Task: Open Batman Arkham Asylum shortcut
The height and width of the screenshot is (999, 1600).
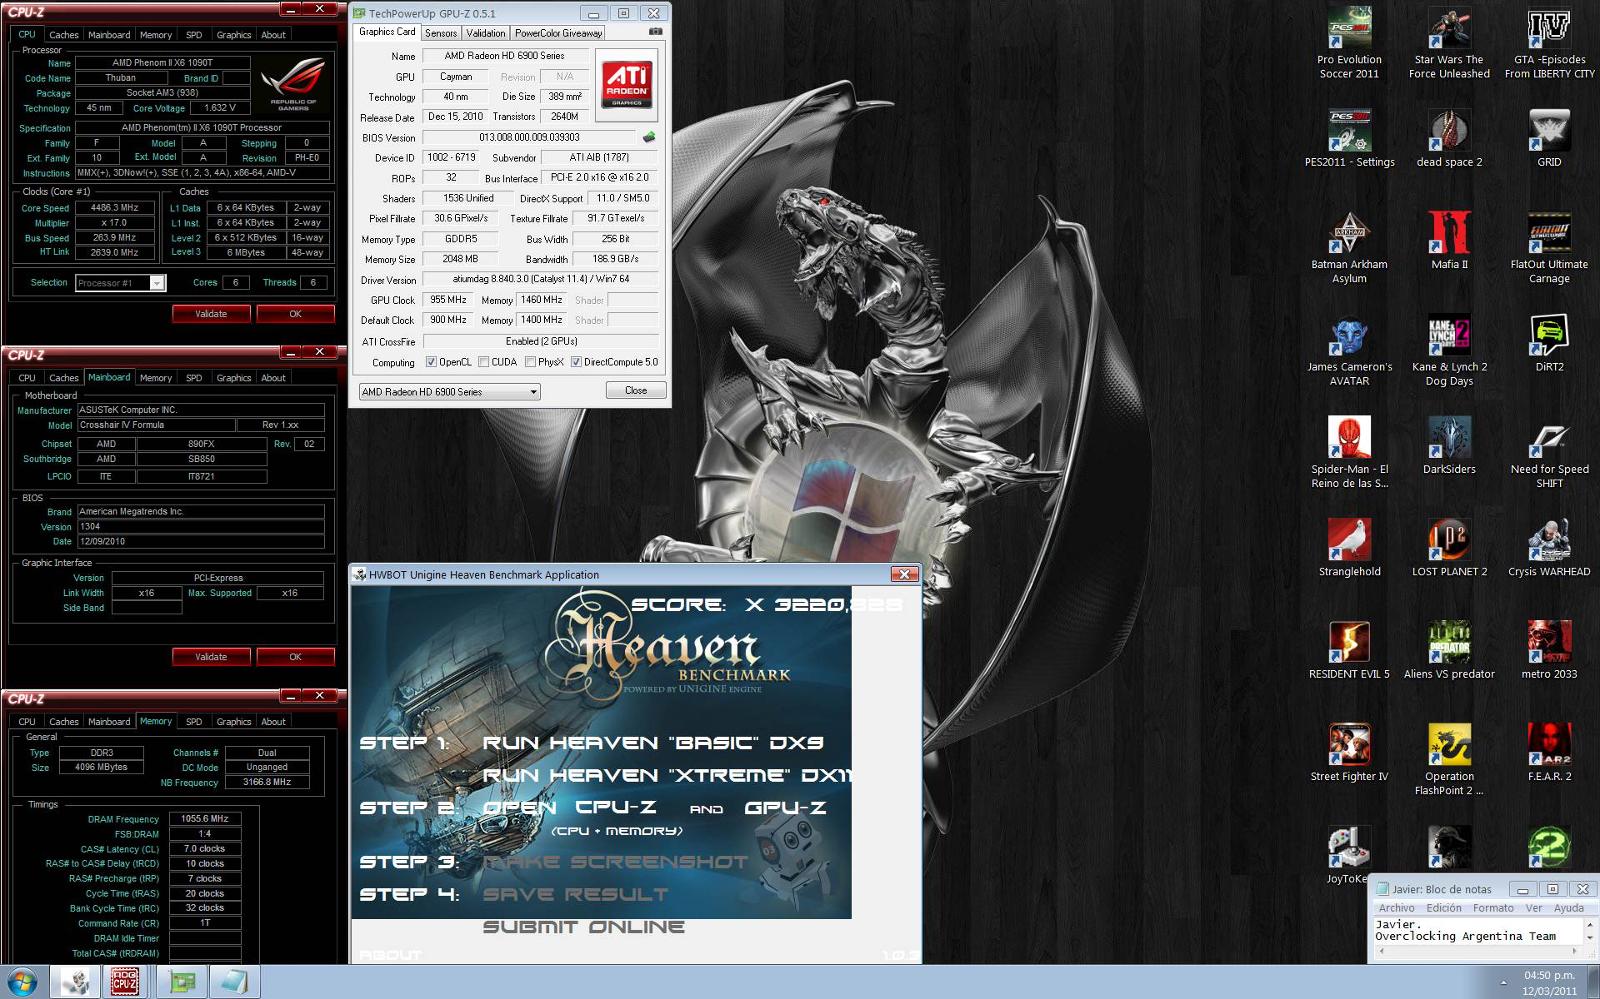Action: point(1349,248)
